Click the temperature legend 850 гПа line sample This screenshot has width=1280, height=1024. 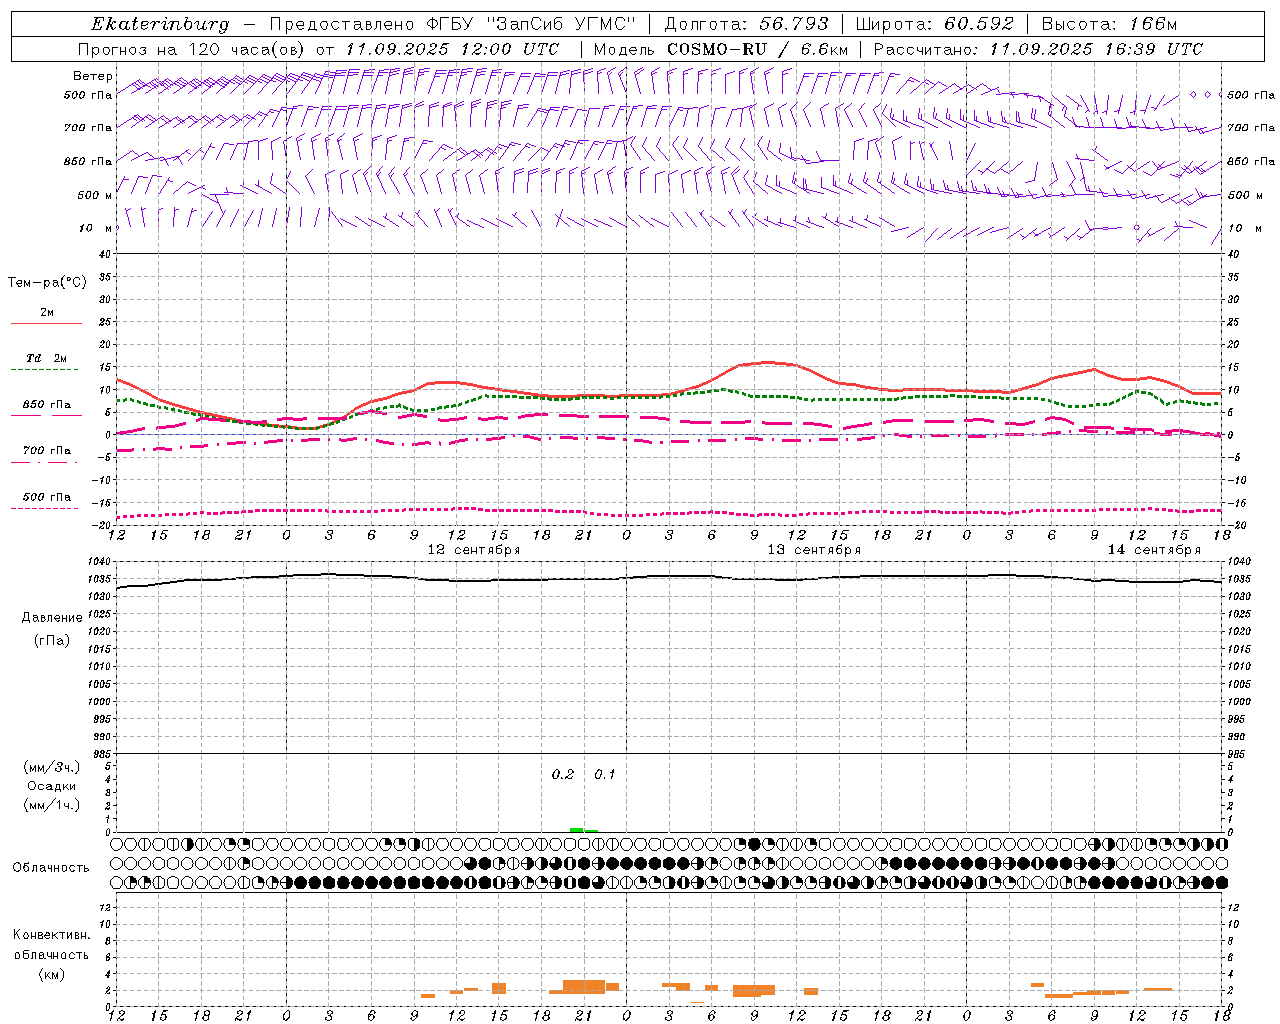44,415
